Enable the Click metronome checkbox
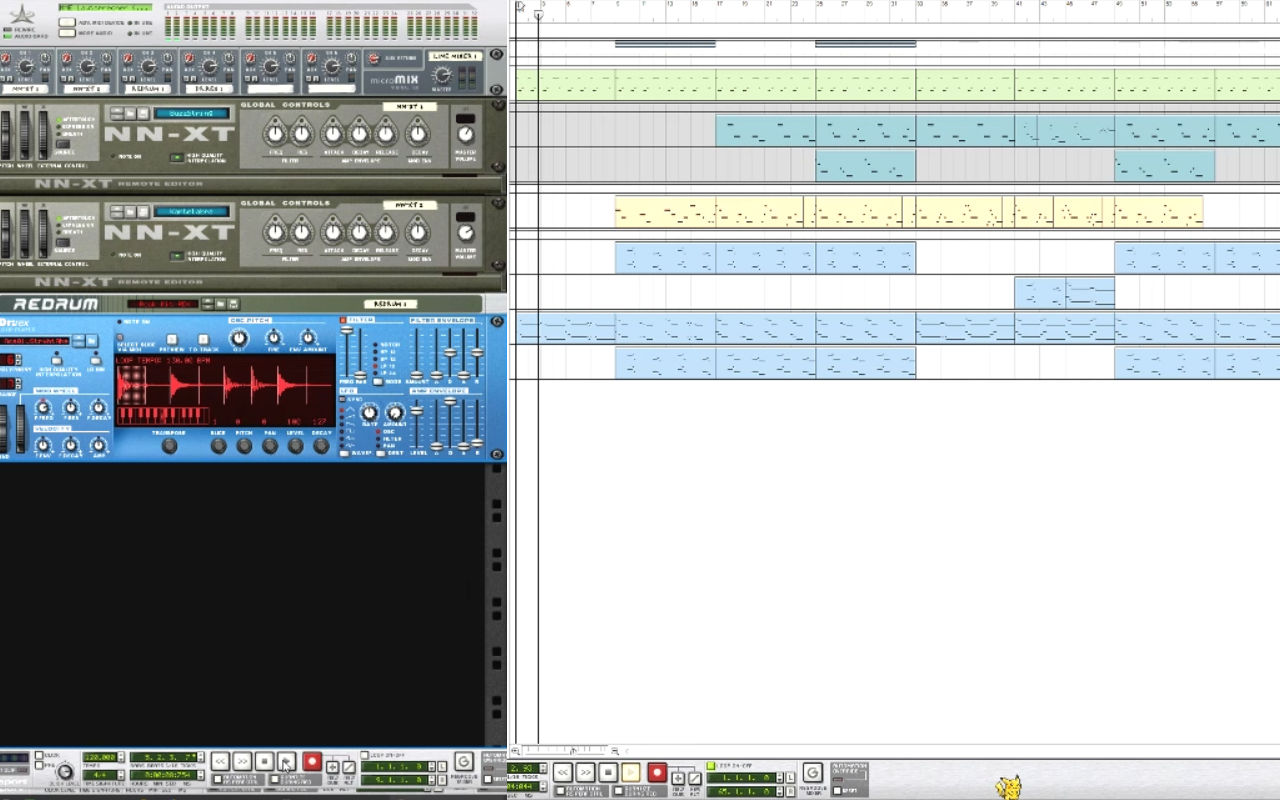Screen dimensions: 1280x800 coord(39,756)
